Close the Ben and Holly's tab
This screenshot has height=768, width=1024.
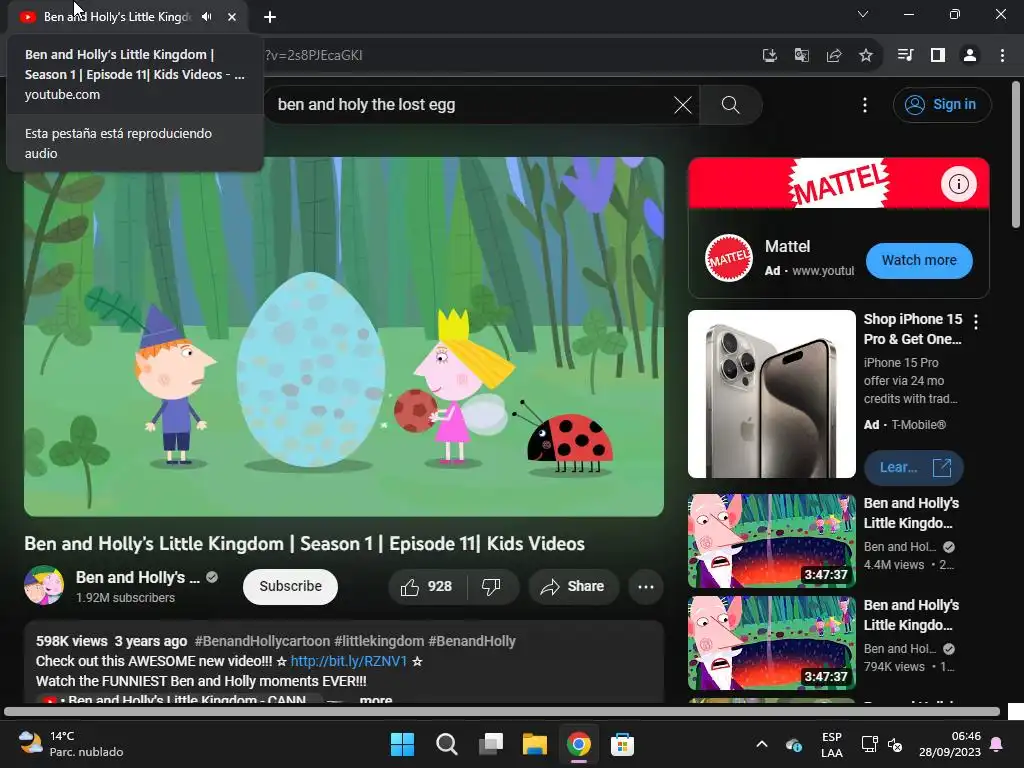pyautogui.click(x=232, y=17)
